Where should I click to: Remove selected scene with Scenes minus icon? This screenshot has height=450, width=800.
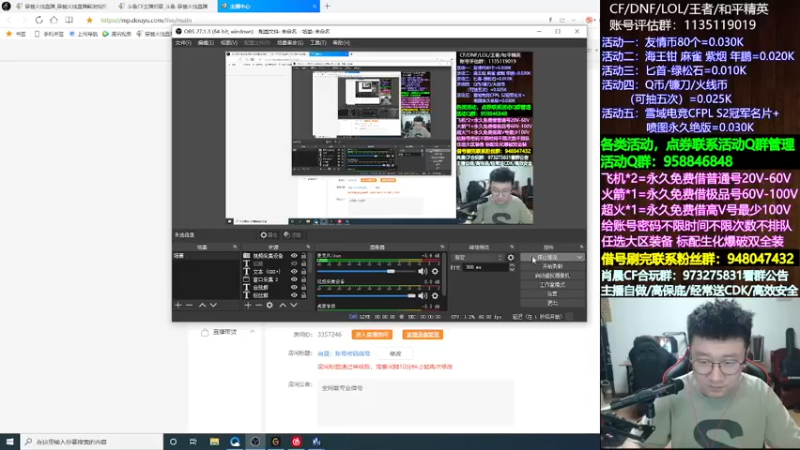coord(189,305)
